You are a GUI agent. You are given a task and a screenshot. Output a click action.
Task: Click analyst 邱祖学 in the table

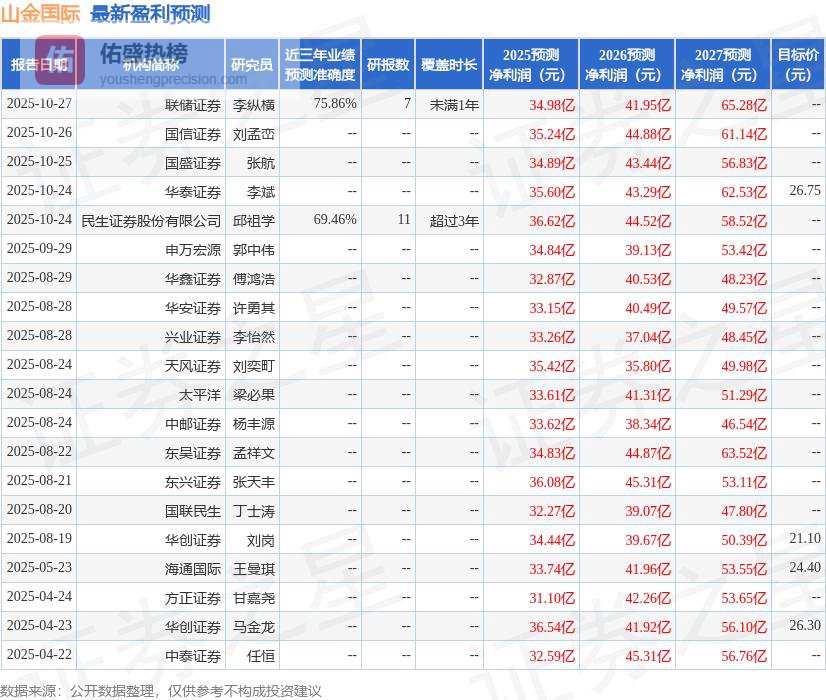pyautogui.click(x=254, y=220)
